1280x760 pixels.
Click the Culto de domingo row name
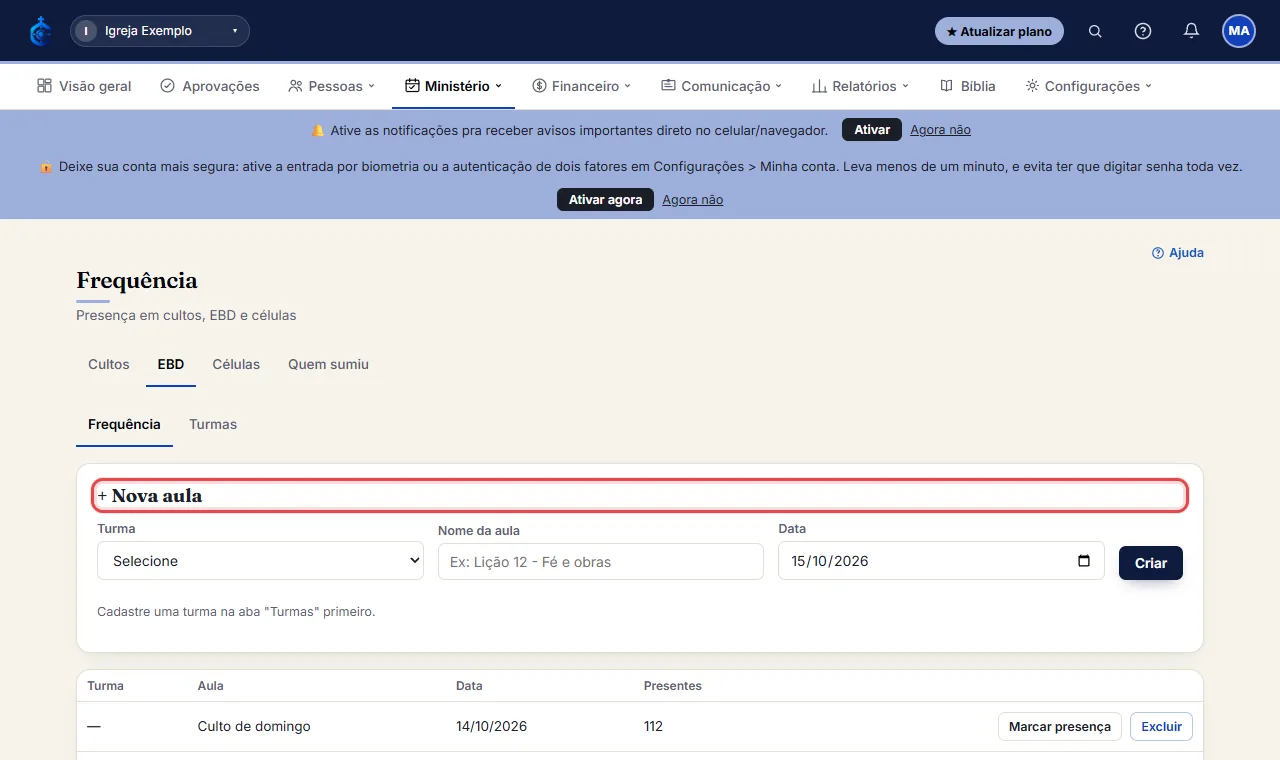pyautogui.click(x=254, y=726)
